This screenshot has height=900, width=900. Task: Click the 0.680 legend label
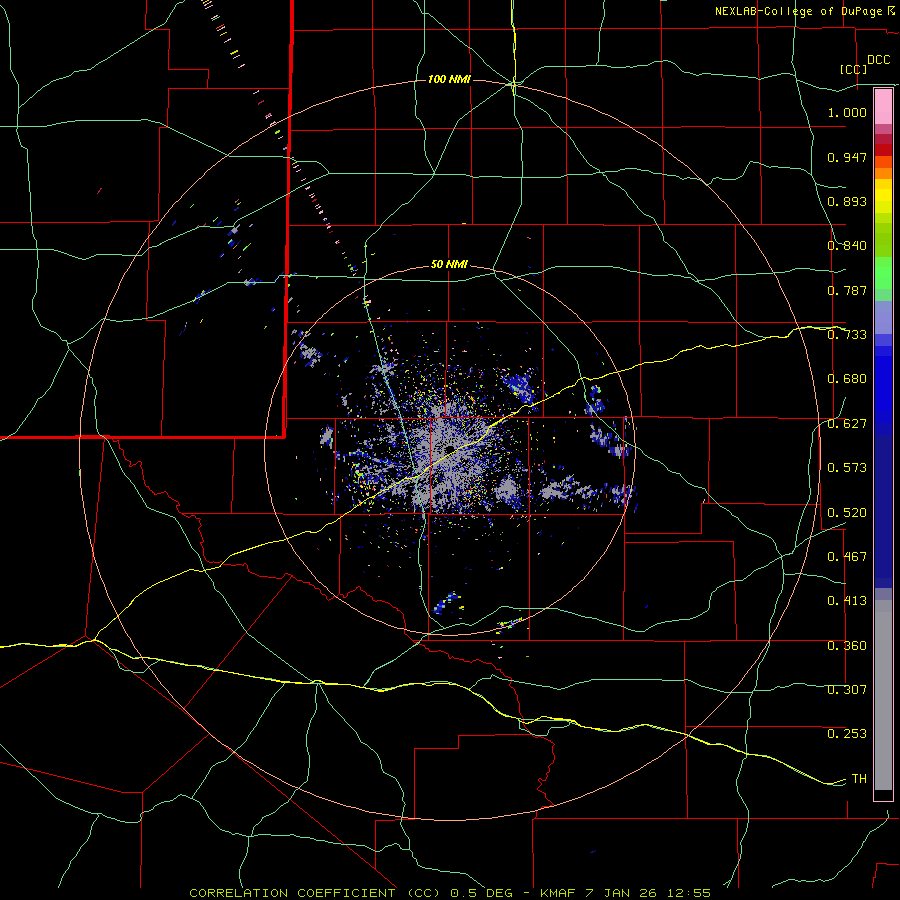pos(847,379)
